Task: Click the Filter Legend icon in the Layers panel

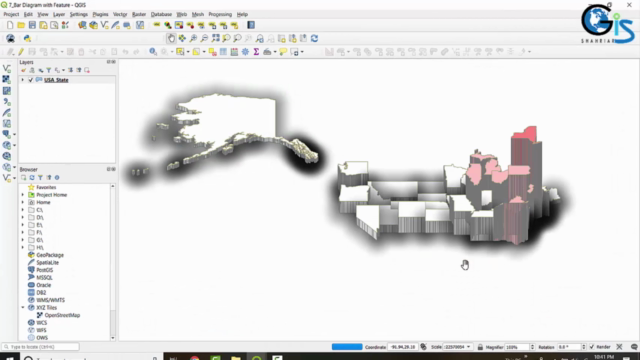Action: pyautogui.click(x=49, y=70)
